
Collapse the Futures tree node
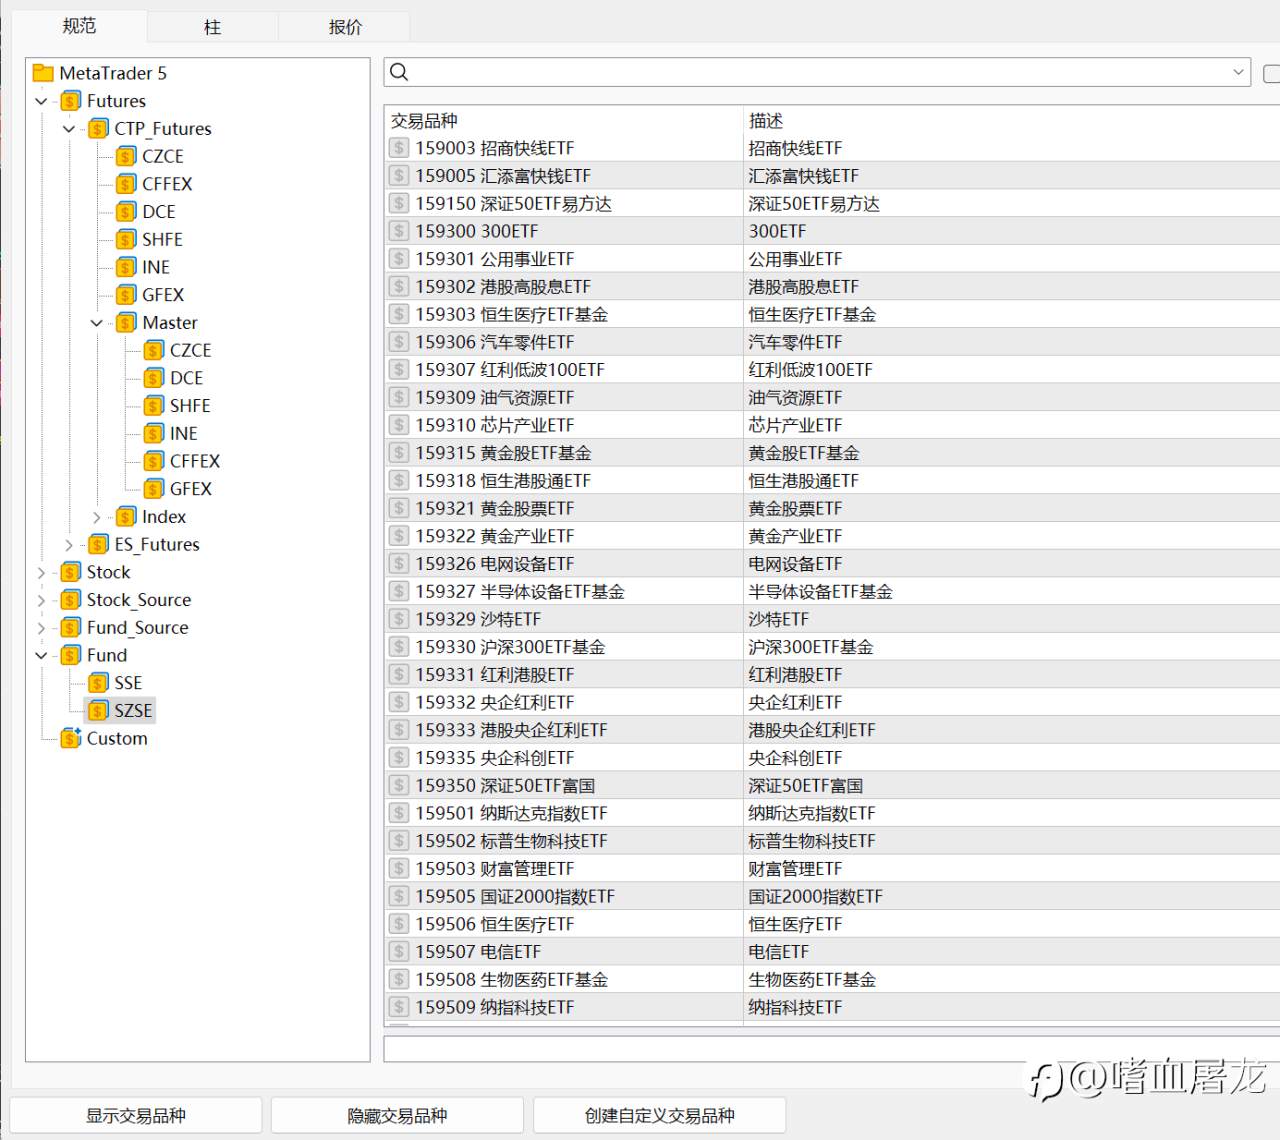(41, 101)
